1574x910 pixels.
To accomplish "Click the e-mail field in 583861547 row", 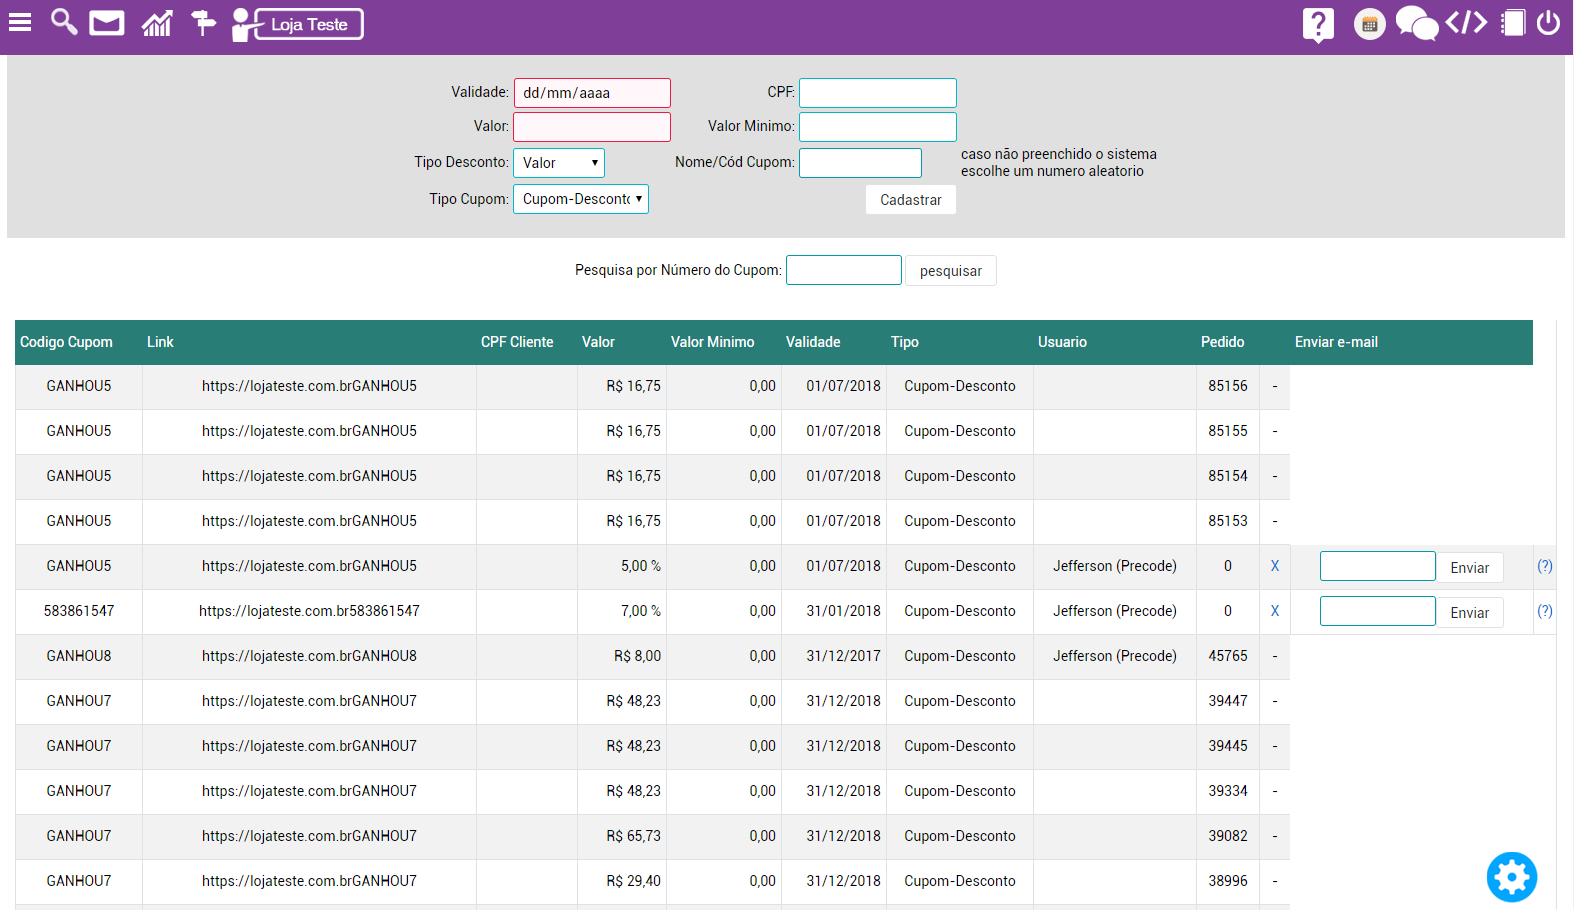I will coord(1378,611).
